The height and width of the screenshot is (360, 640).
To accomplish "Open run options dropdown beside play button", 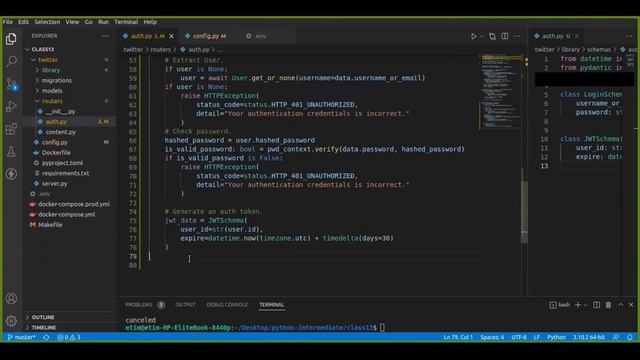I will pos(482,36).
